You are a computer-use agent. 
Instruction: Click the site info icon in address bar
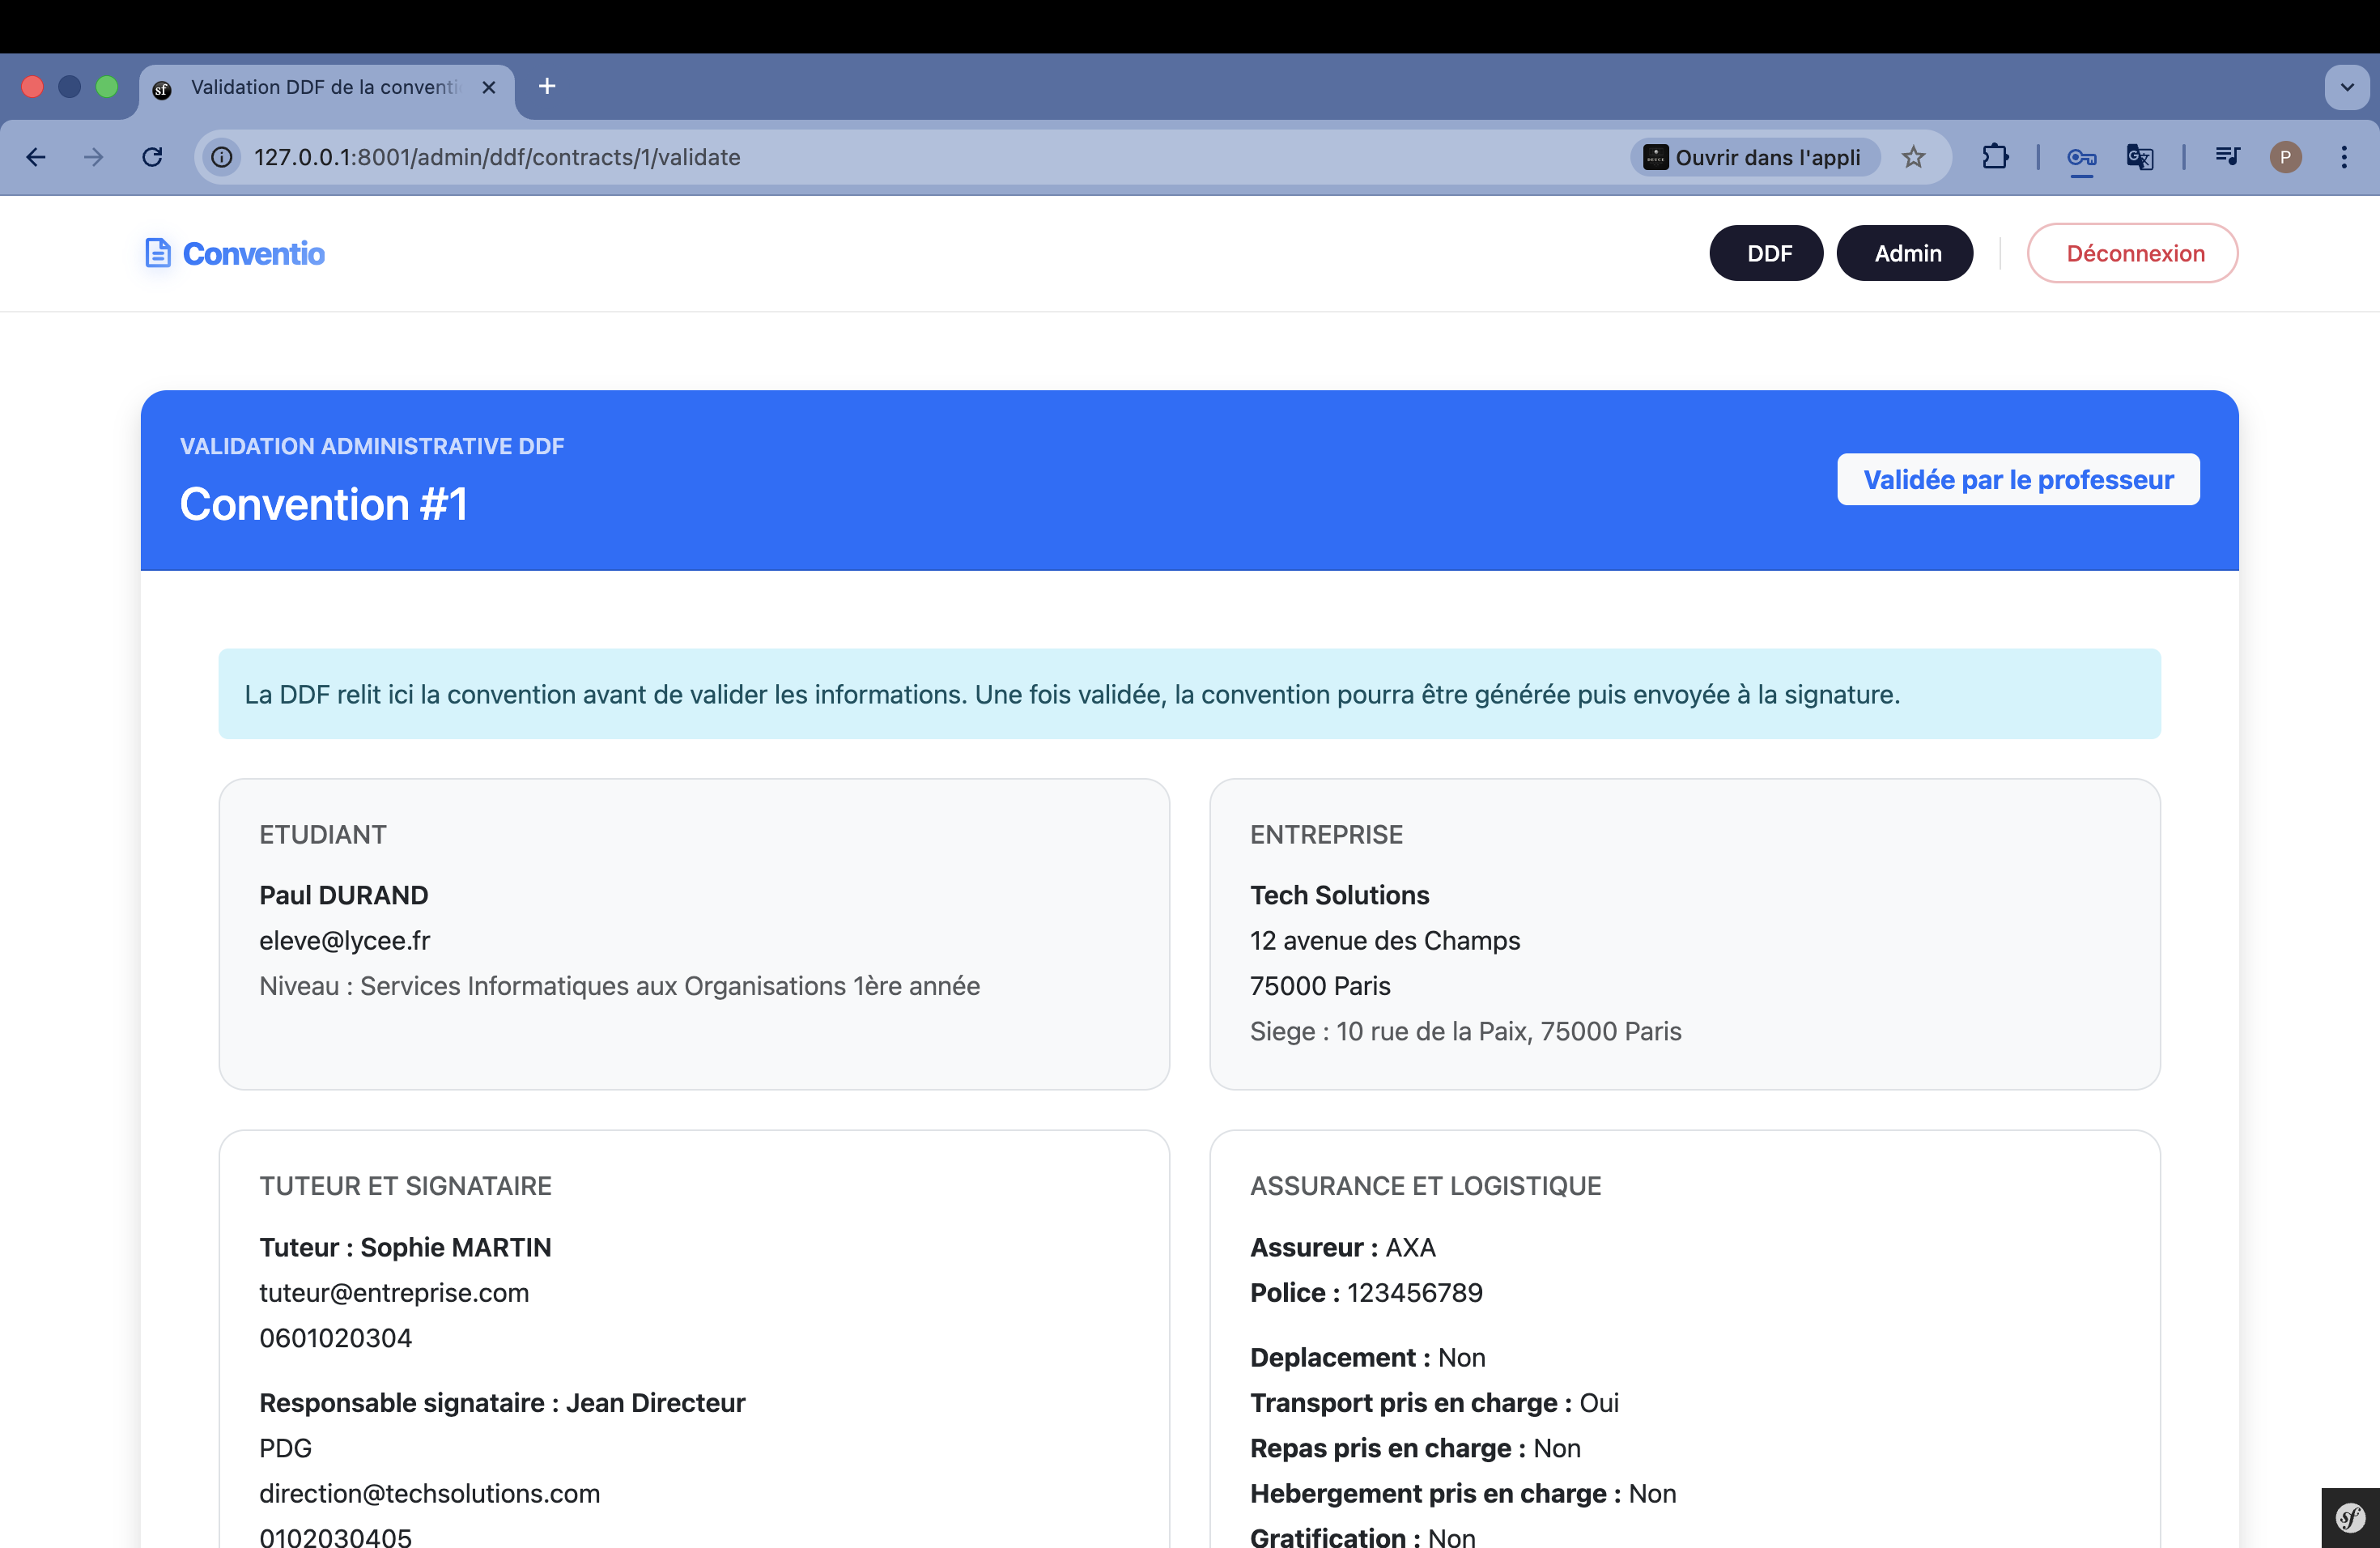221,157
